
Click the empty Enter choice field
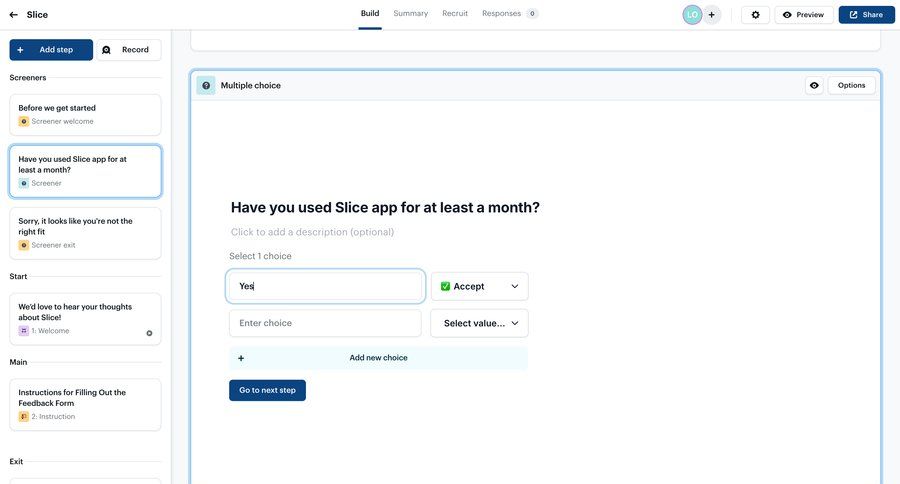[x=325, y=323]
